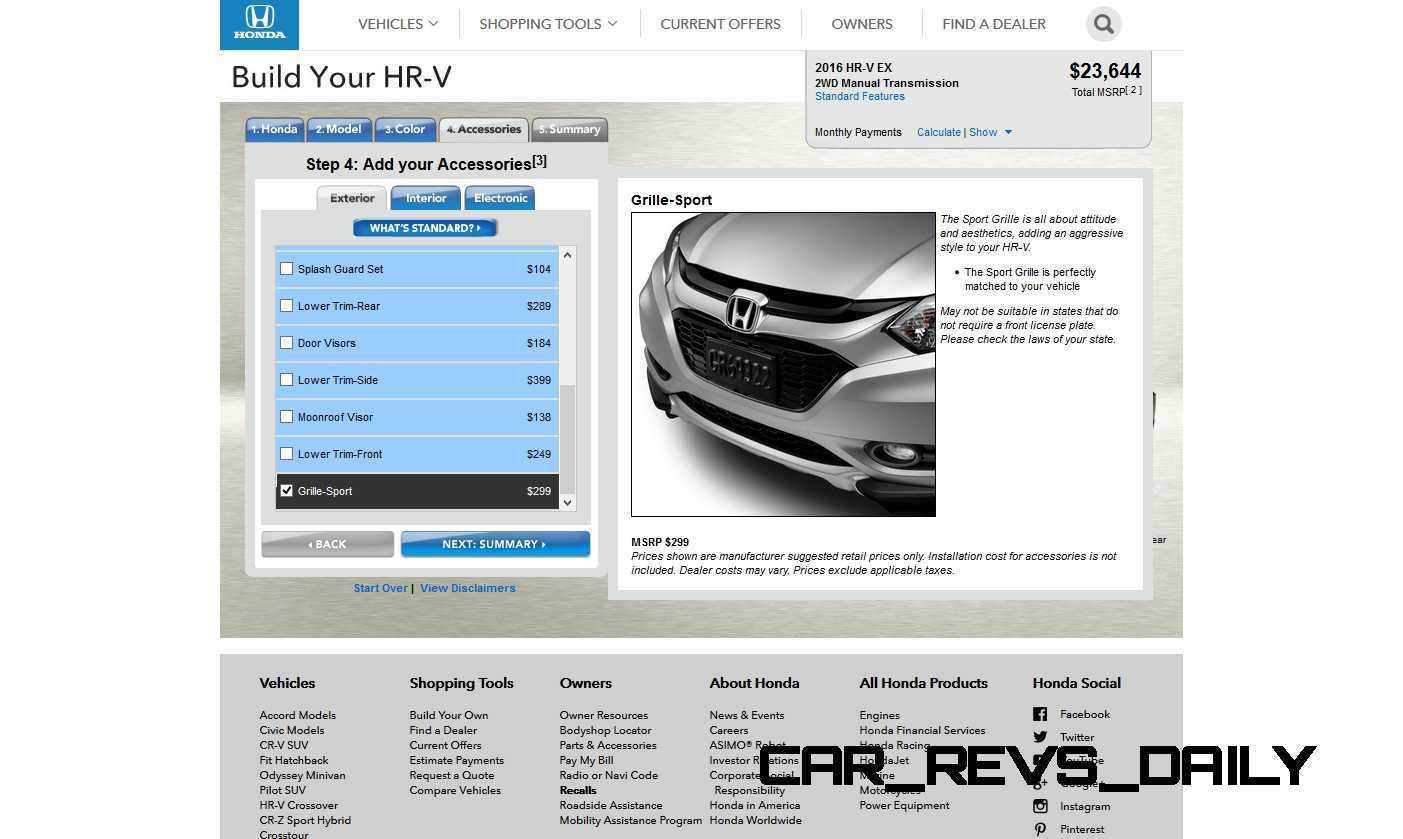Click the Back button
1403x839 pixels.
(x=327, y=544)
